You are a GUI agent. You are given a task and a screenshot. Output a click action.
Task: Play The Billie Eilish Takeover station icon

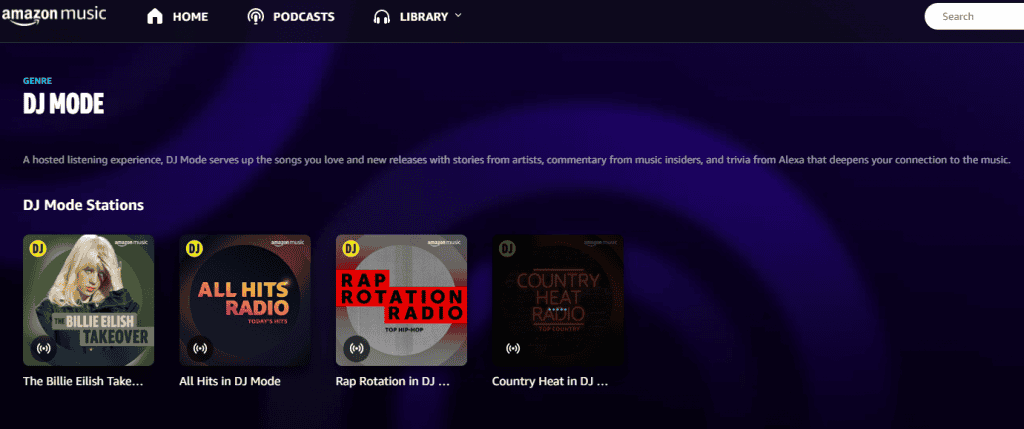[43, 348]
